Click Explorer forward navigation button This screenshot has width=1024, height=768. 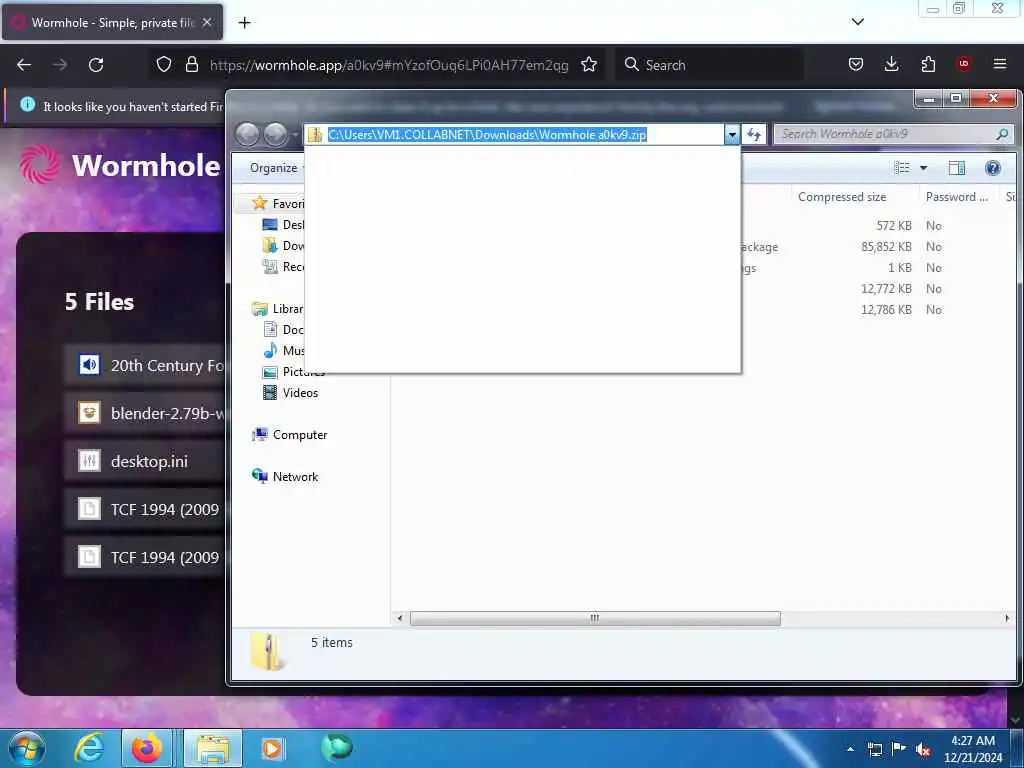276,135
